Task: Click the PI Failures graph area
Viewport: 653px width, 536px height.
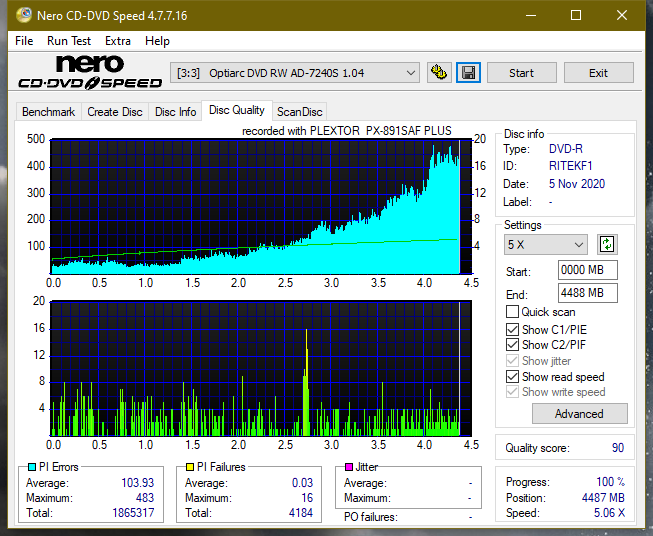Action: click(x=261, y=368)
